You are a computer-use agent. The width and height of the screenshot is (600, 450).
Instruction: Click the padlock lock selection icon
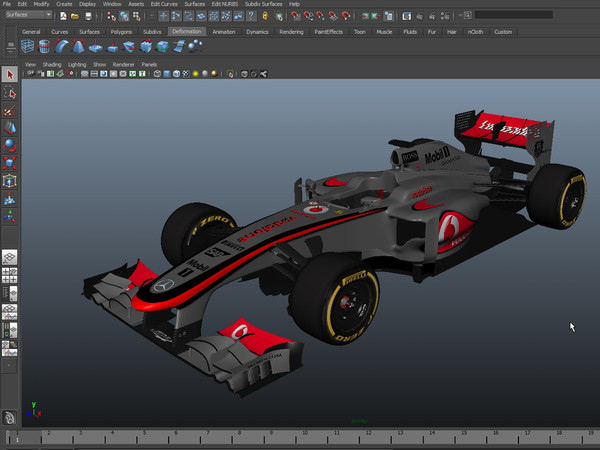pos(265,16)
